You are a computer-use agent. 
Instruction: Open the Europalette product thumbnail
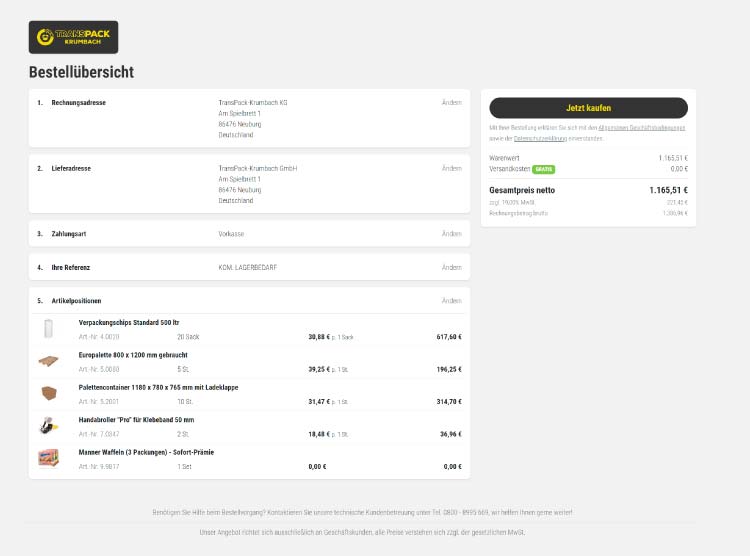pos(48,361)
